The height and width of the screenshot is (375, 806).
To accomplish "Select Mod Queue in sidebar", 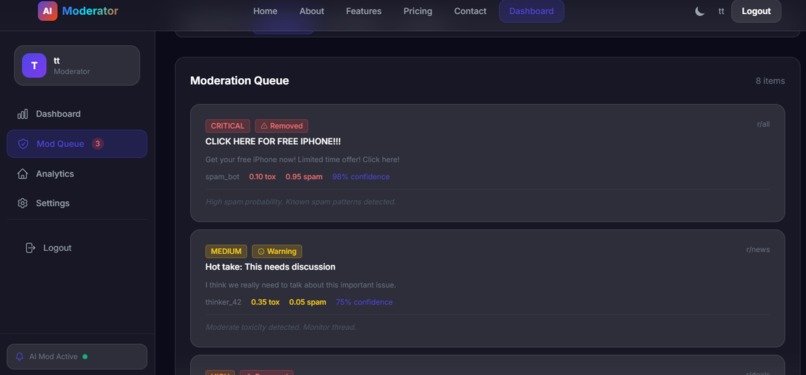I will (x=77, y=144).
